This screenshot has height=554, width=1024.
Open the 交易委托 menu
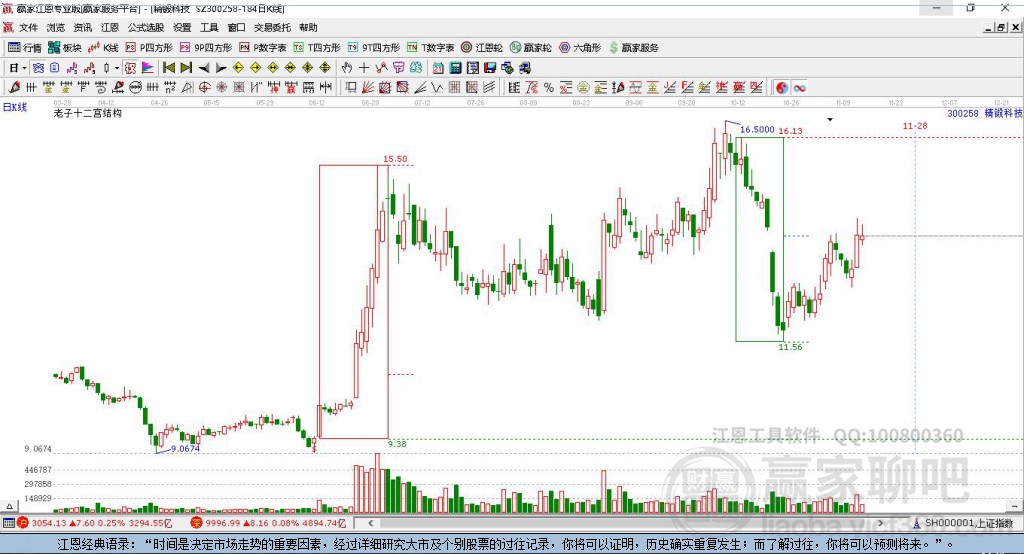pos(272,27)
